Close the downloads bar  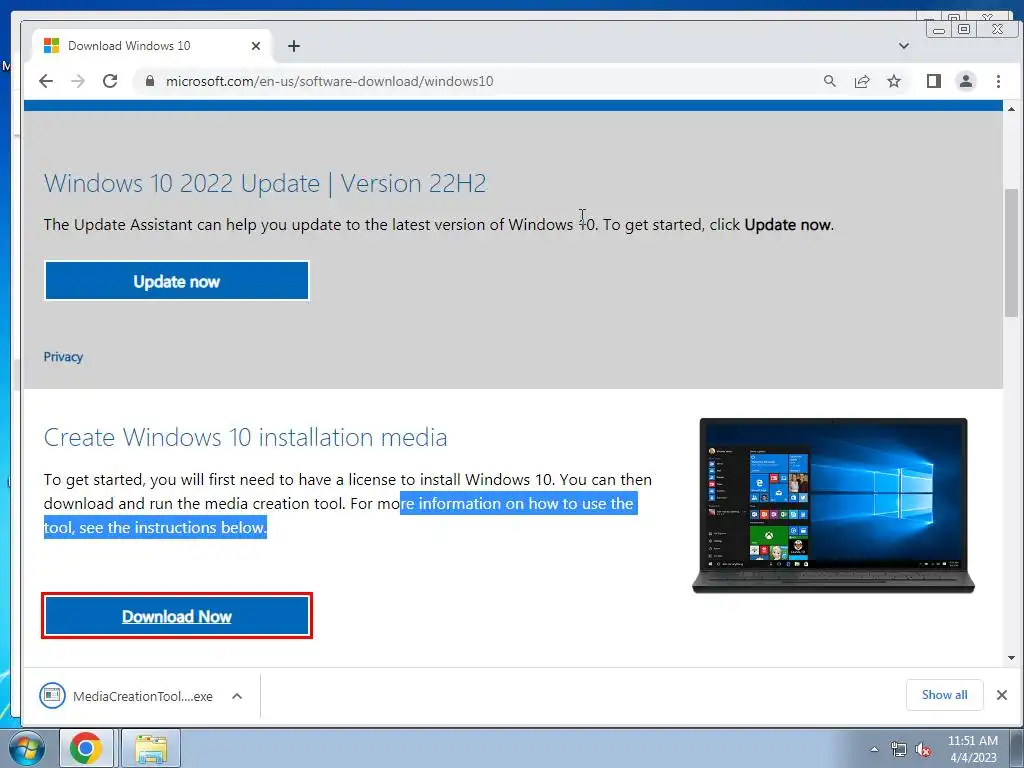[x=1002, y=695]
